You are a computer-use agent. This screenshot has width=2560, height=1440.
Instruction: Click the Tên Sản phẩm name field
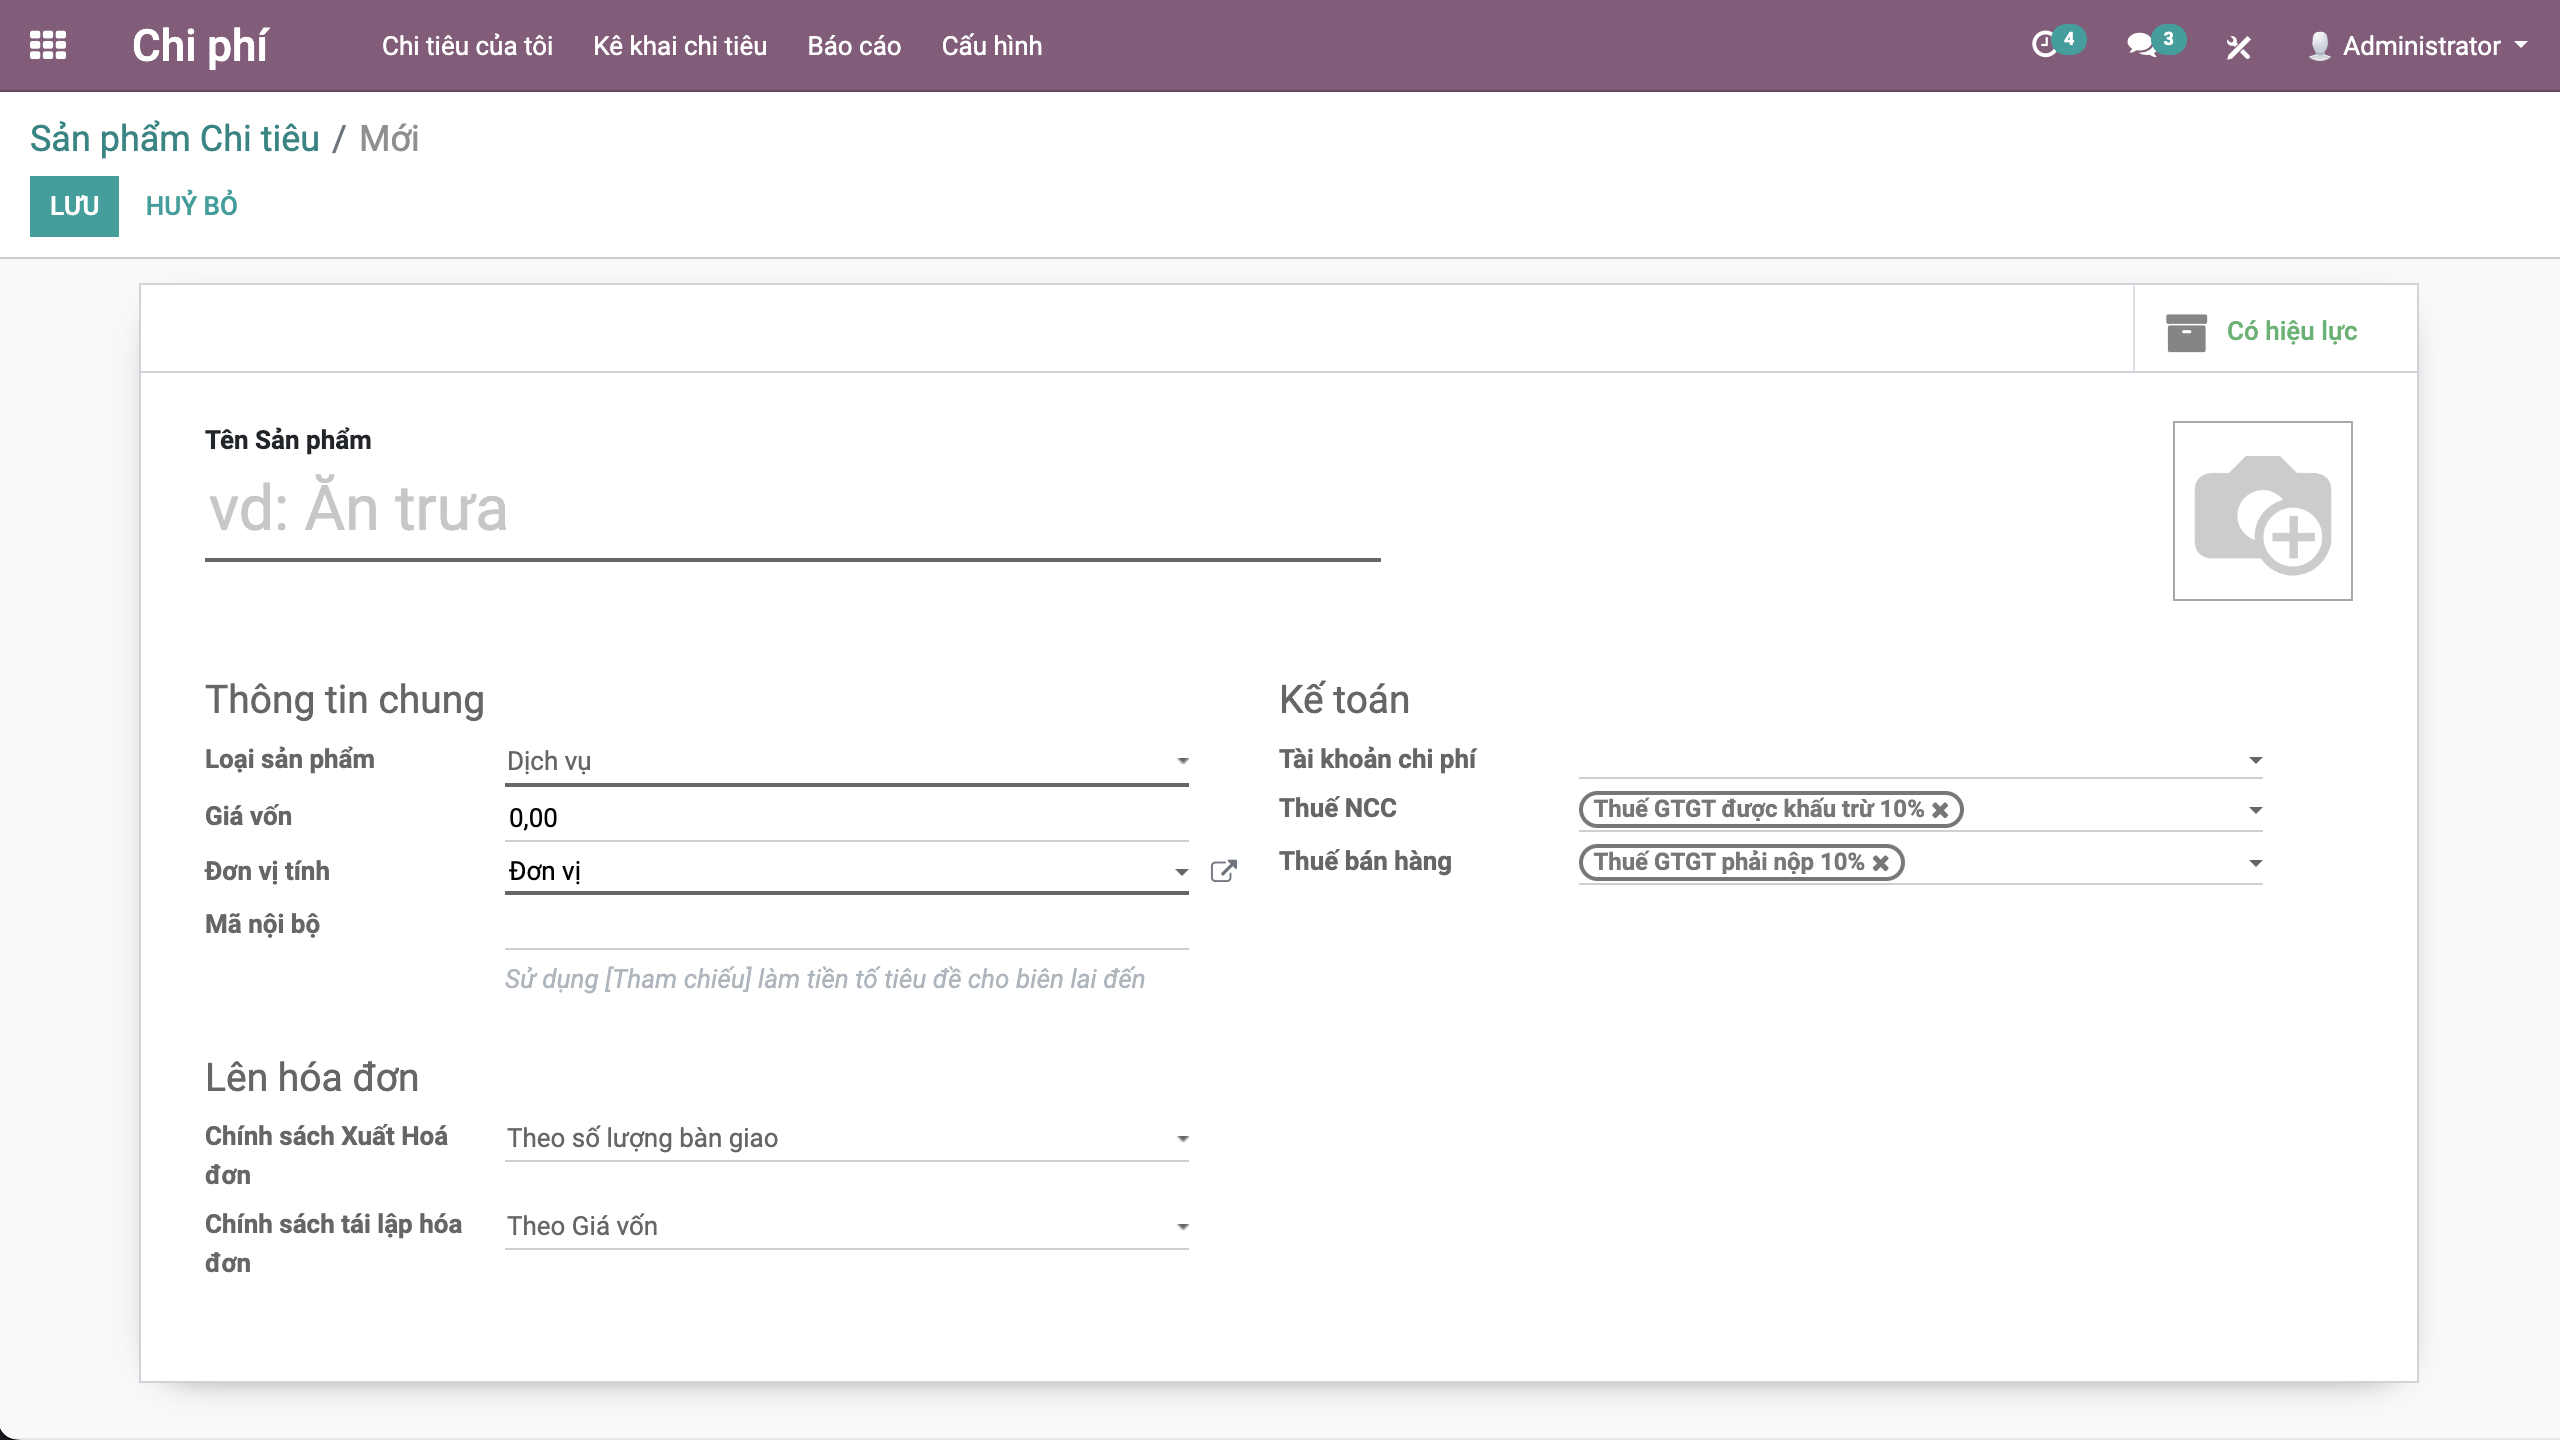pyautogui.click(x=792, y=510)
